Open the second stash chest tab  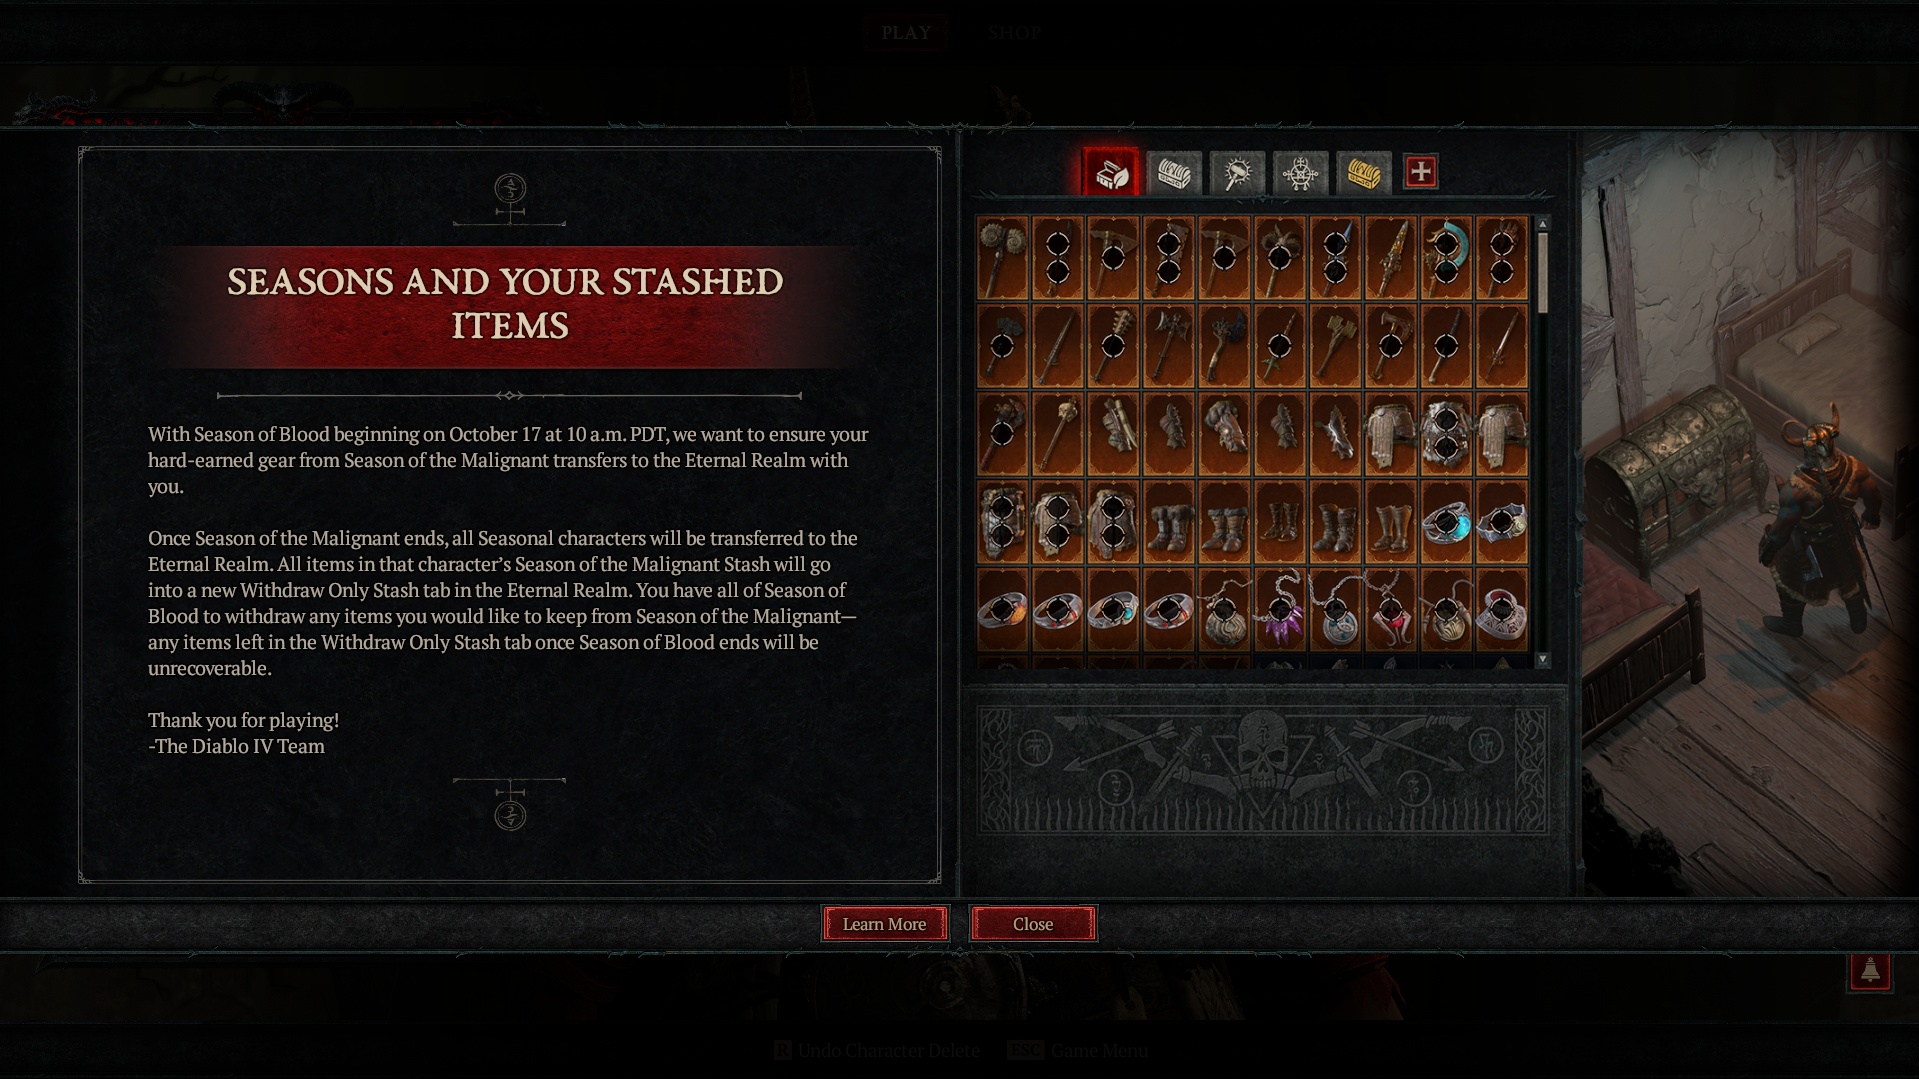(1174, 172)
